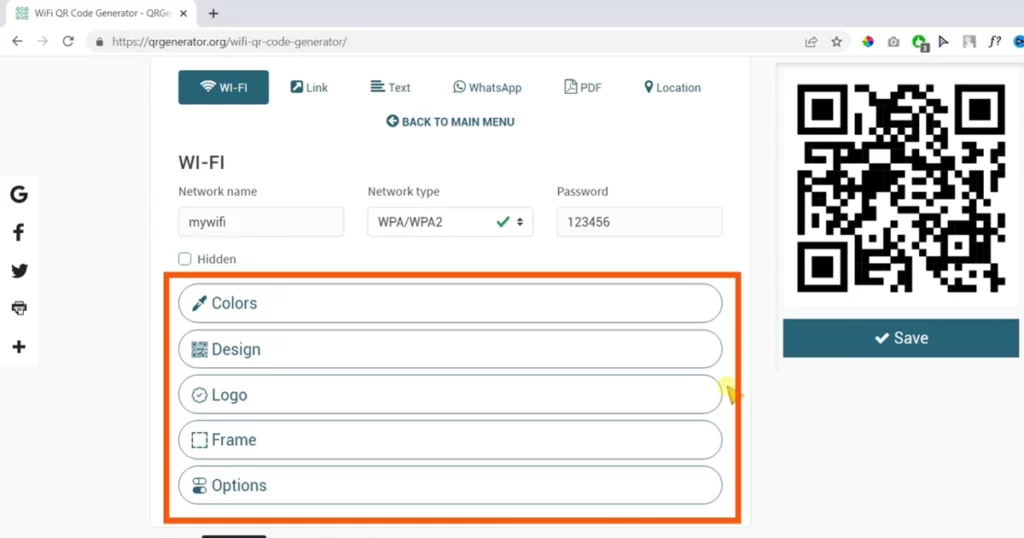Expand the Frame section
This screenshot has height=538, width=1024.
pyautogui.click(x=450, y=440)
